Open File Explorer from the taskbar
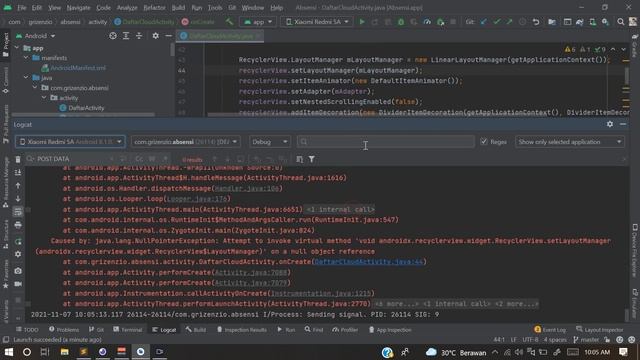The height and width of the screenshot is (360, 640). click(64, 351)
